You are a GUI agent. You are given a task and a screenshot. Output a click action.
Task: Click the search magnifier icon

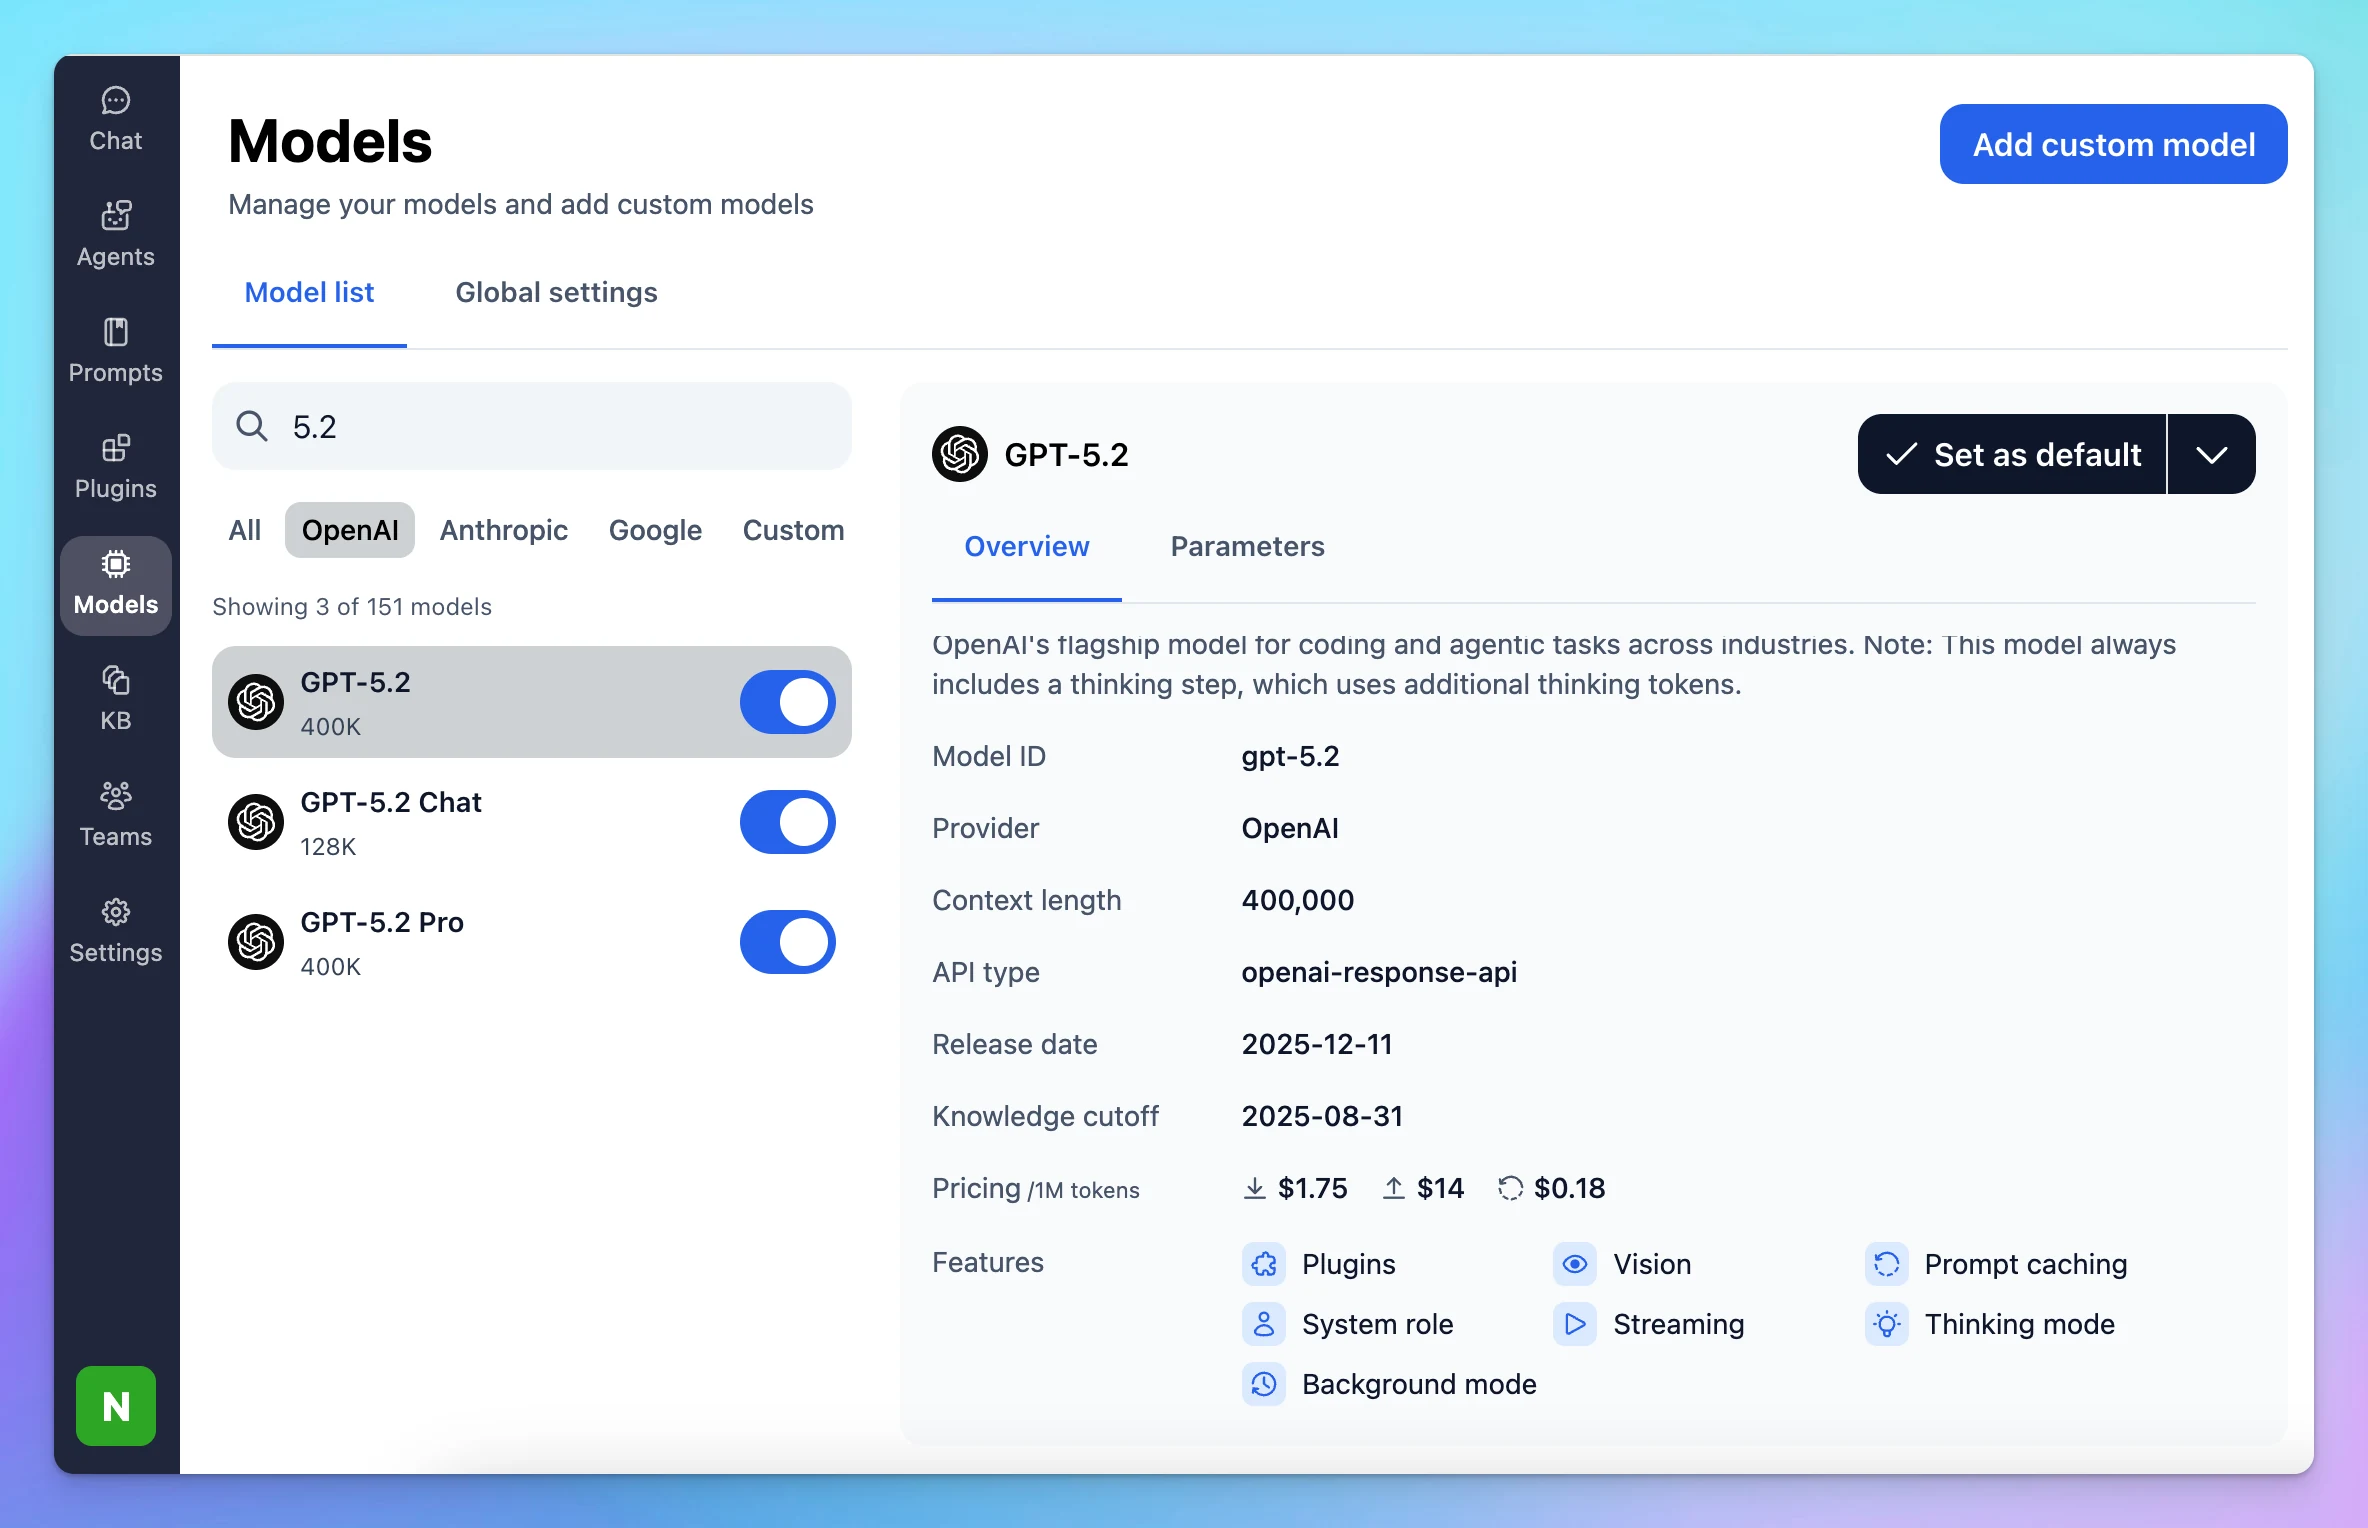coord(252,426)
